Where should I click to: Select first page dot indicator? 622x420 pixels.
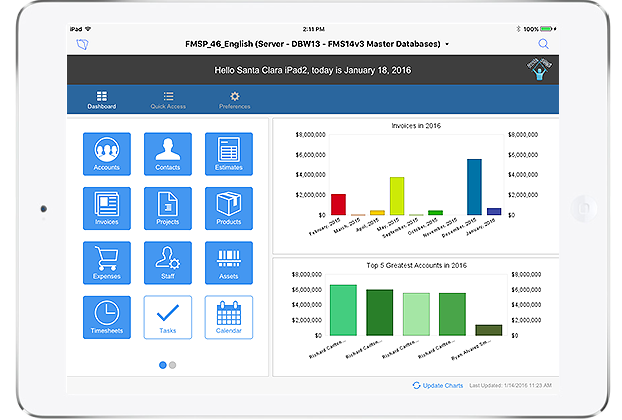(x=163, y=365)
